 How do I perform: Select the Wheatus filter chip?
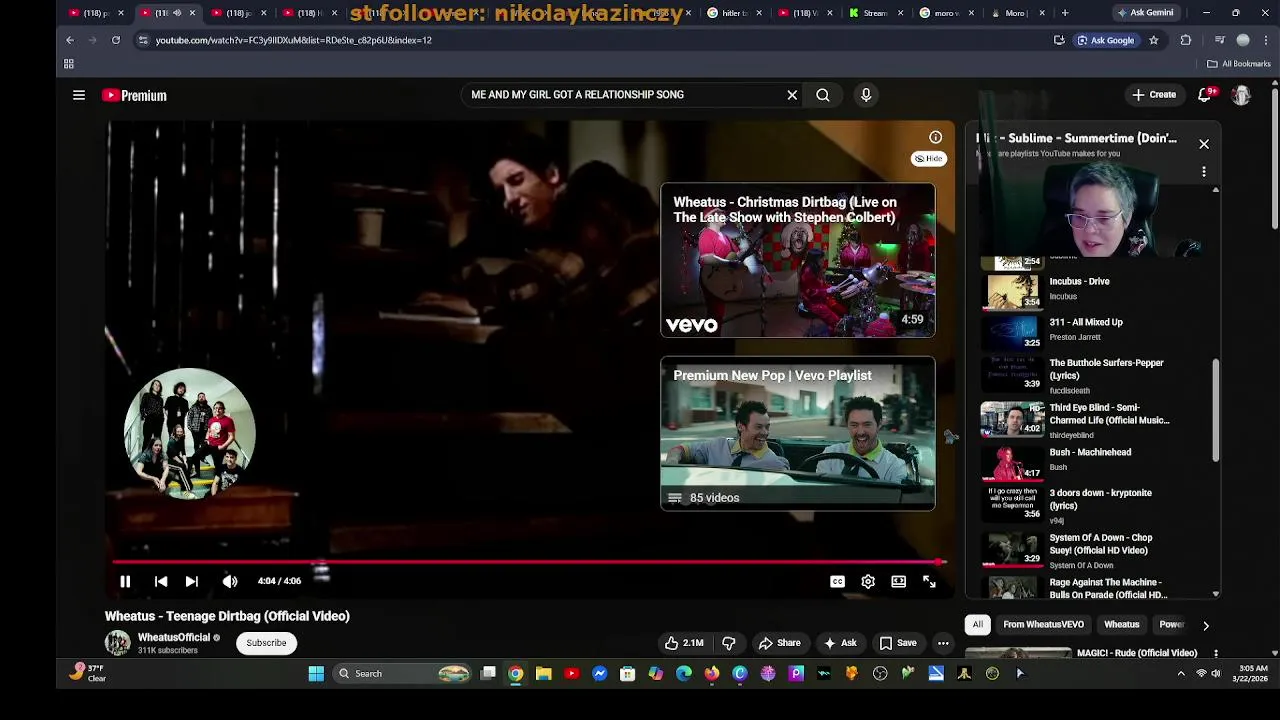1121,625
